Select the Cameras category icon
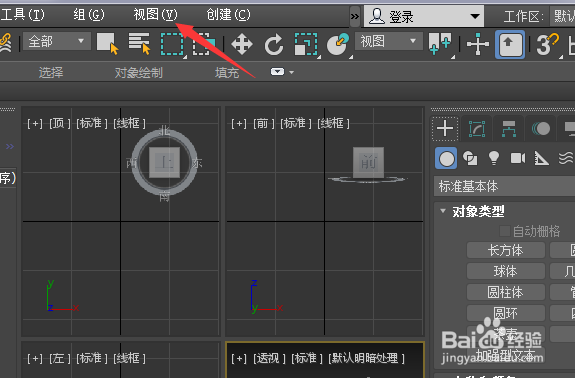The height and width of the screenshot is (378, 575). tap(518, 158)
